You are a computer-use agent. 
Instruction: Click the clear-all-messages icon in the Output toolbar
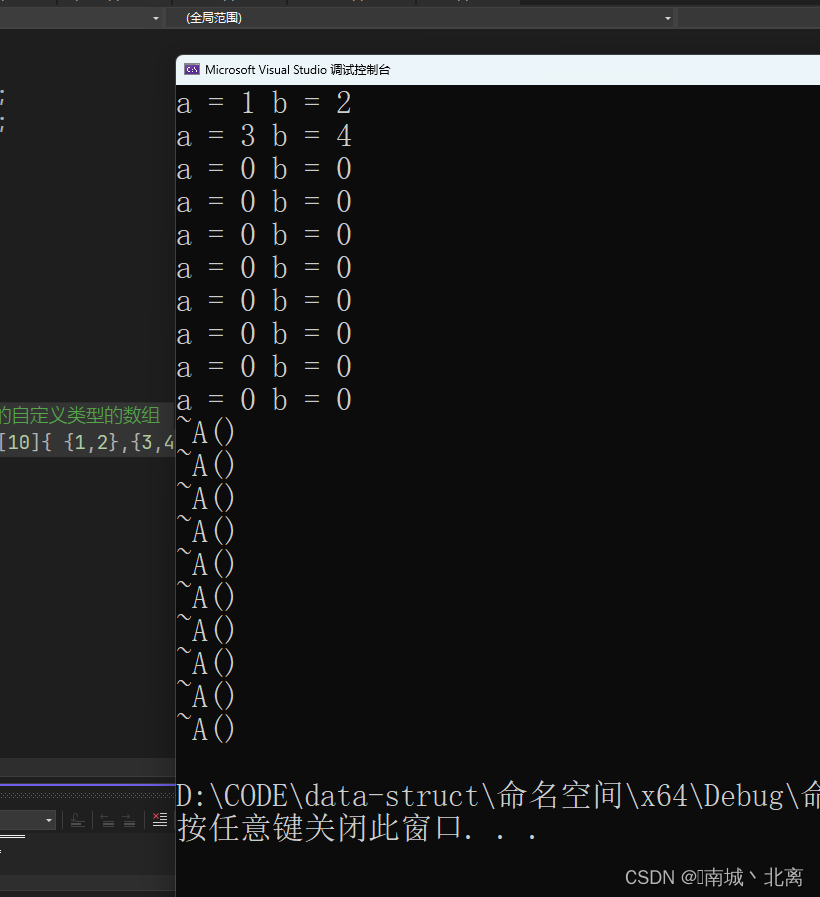[158, 820]
